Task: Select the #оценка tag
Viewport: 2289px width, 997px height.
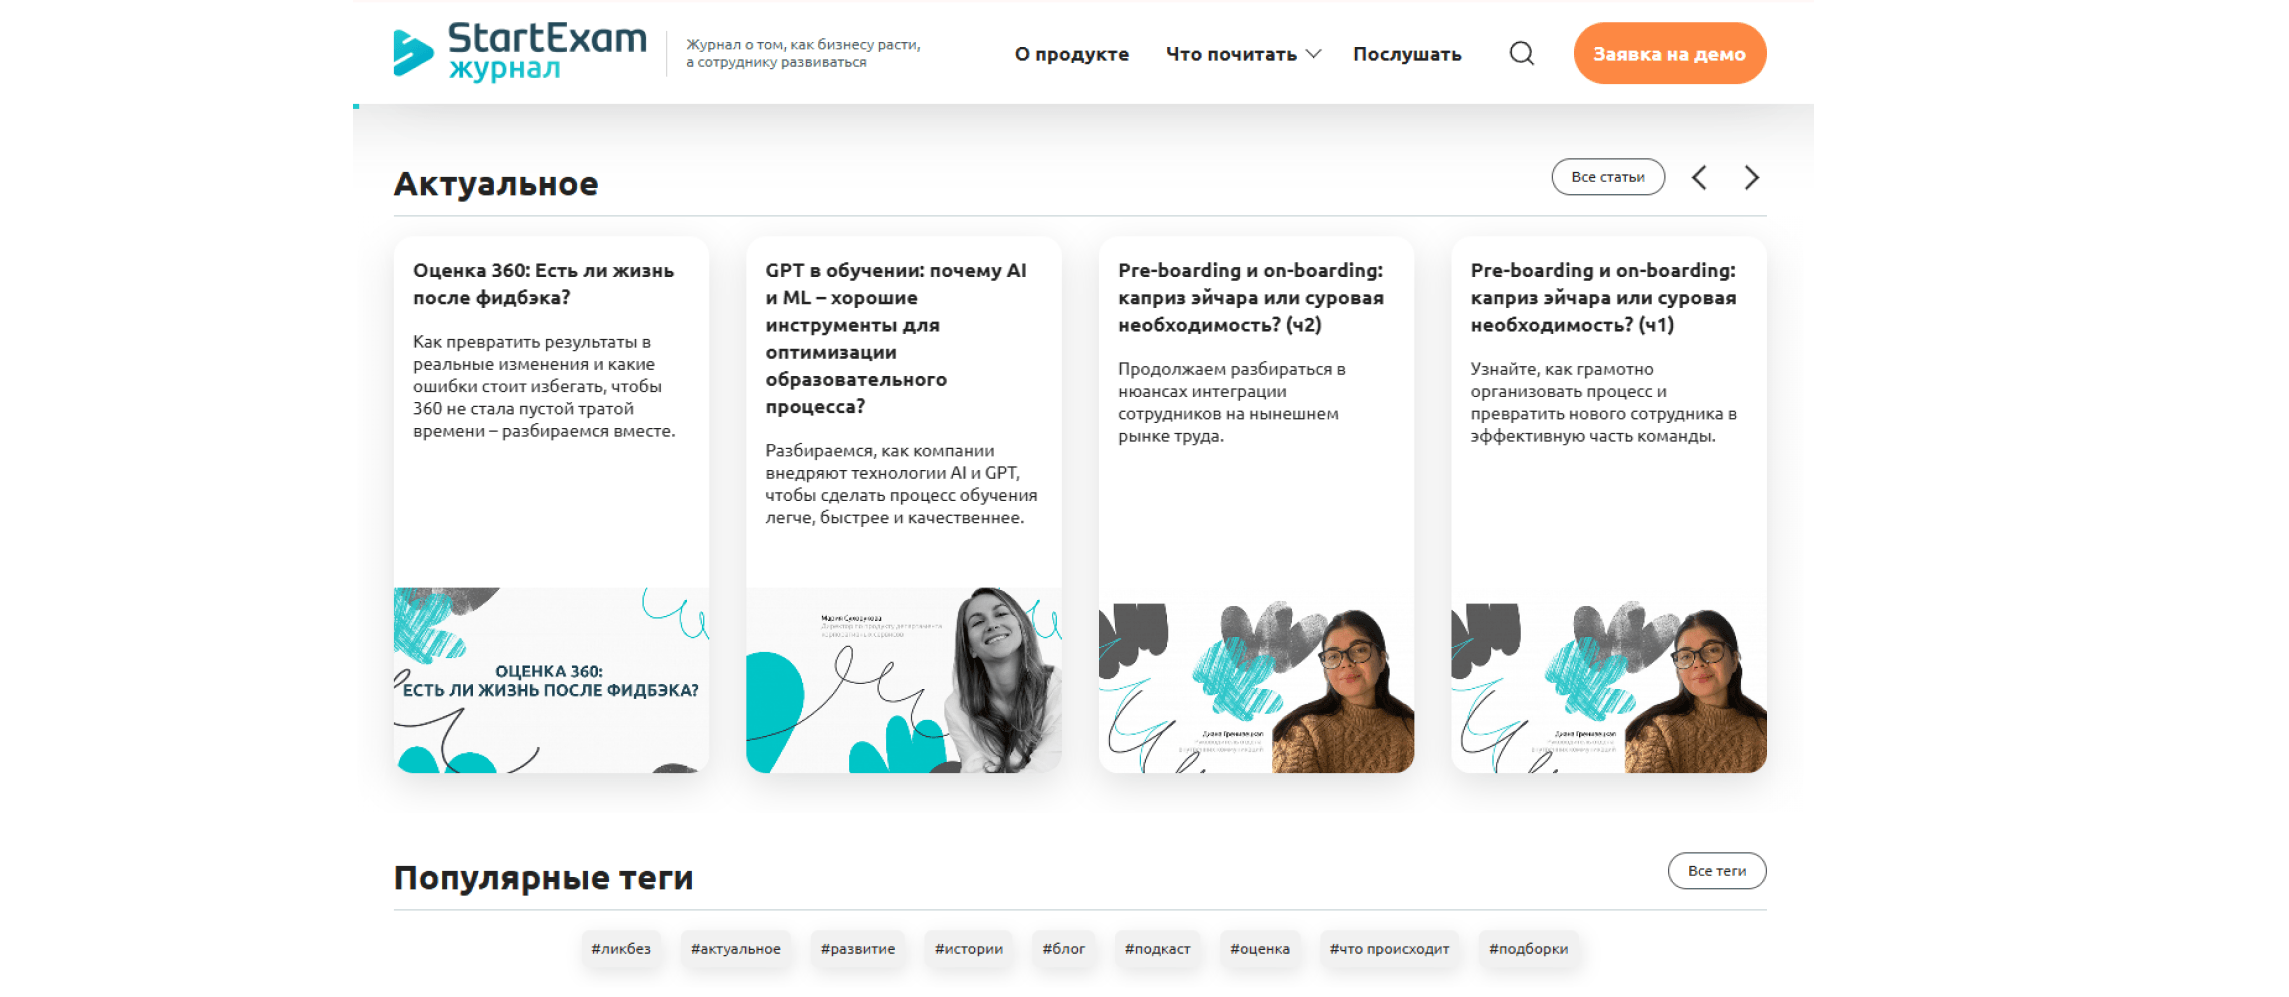Action: tap(1259, 948)
